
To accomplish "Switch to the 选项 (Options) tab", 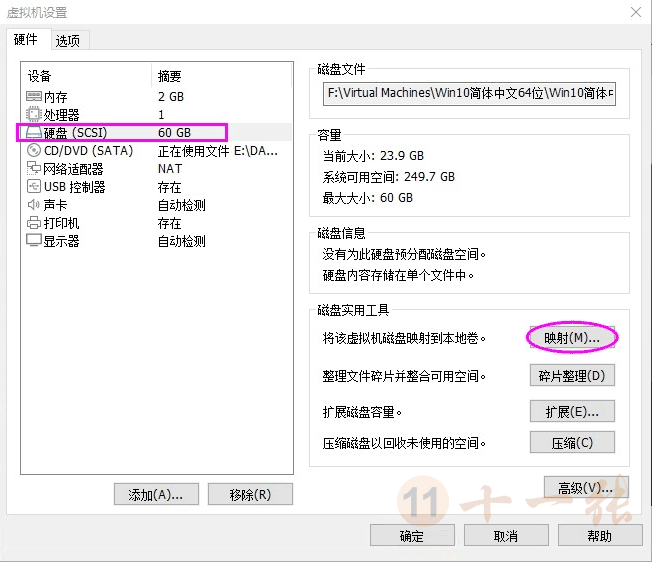I will pyautogui.click(x=68, y=41).
